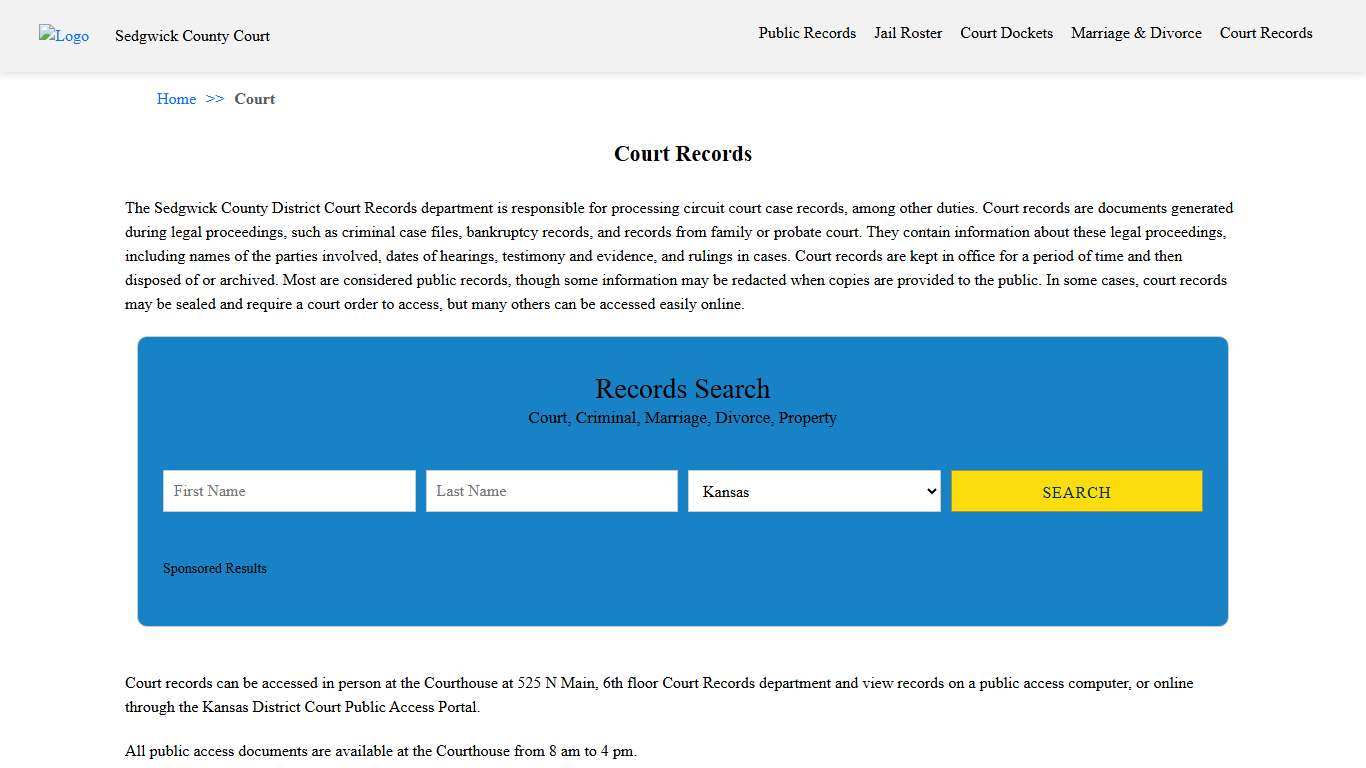The image size is (1366, 768).
Task: Click inside the Last Name field
Action: coord(551,491)
